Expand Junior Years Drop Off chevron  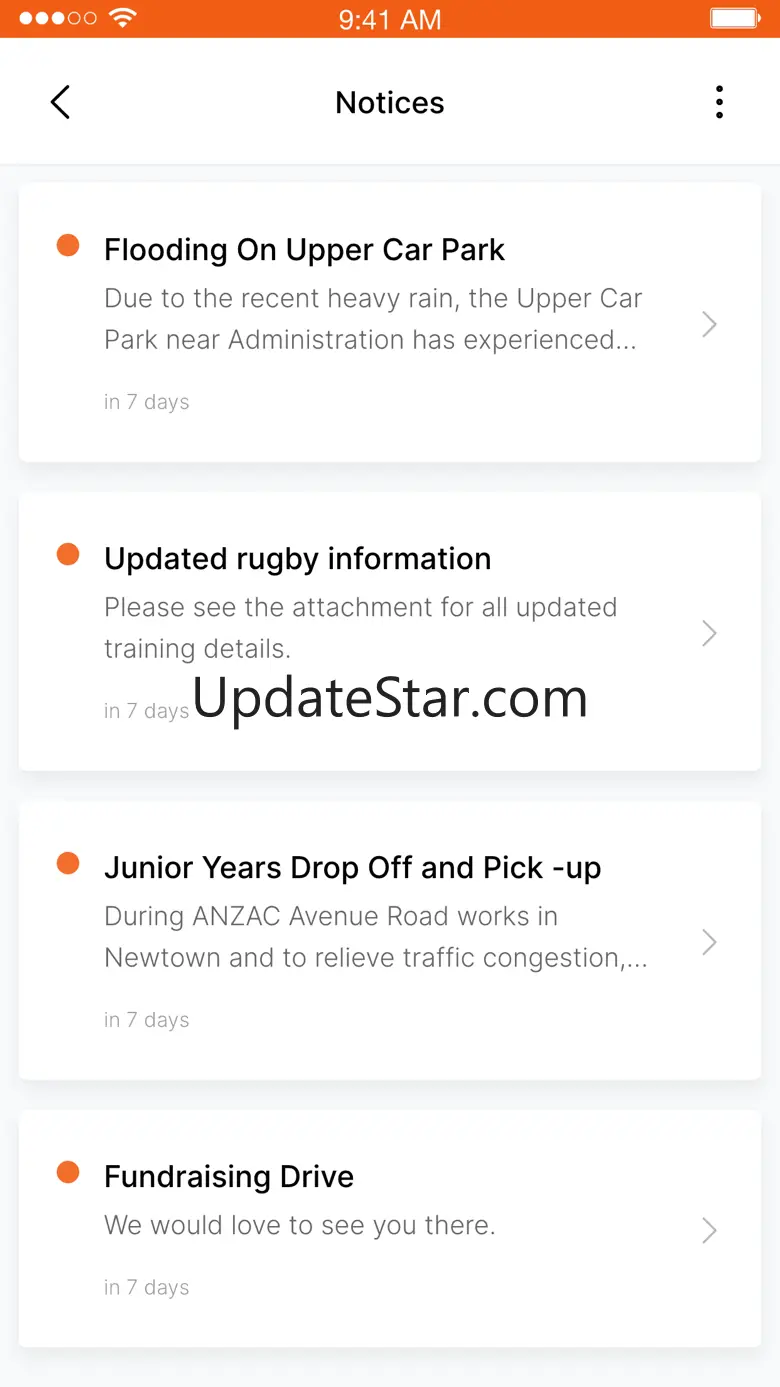(709, 942)
